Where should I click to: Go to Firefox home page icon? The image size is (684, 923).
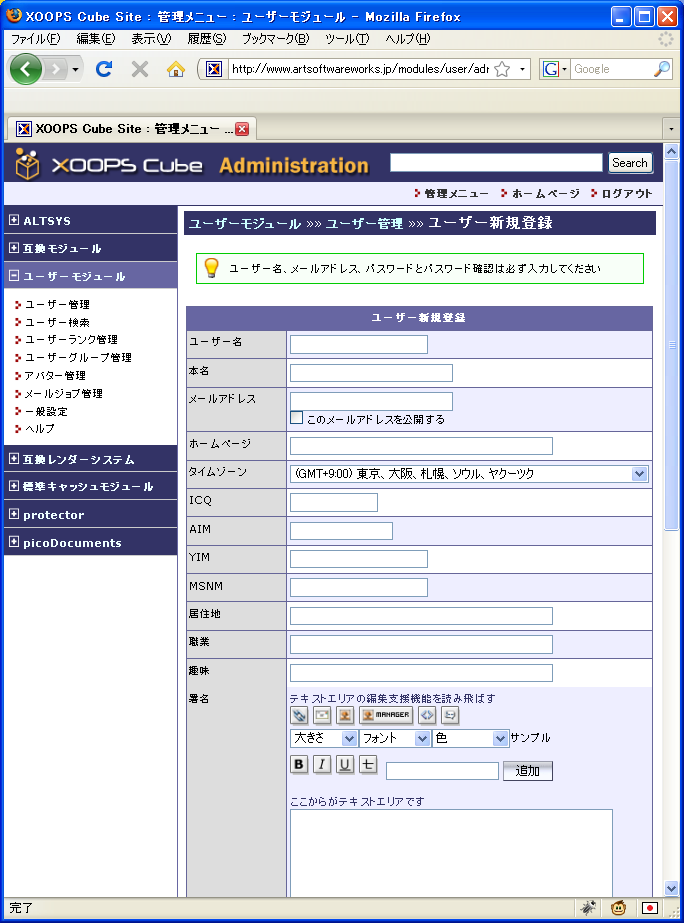176,69
